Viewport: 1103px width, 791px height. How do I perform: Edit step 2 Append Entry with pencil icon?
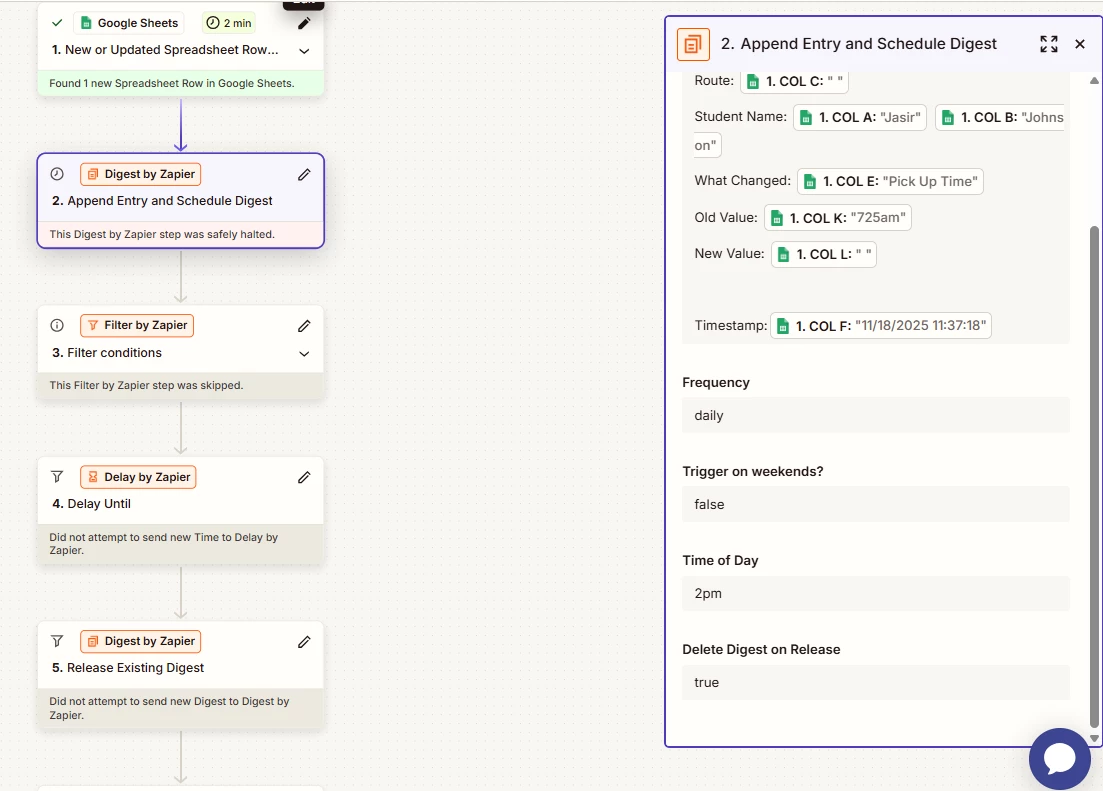coord(304,175)
